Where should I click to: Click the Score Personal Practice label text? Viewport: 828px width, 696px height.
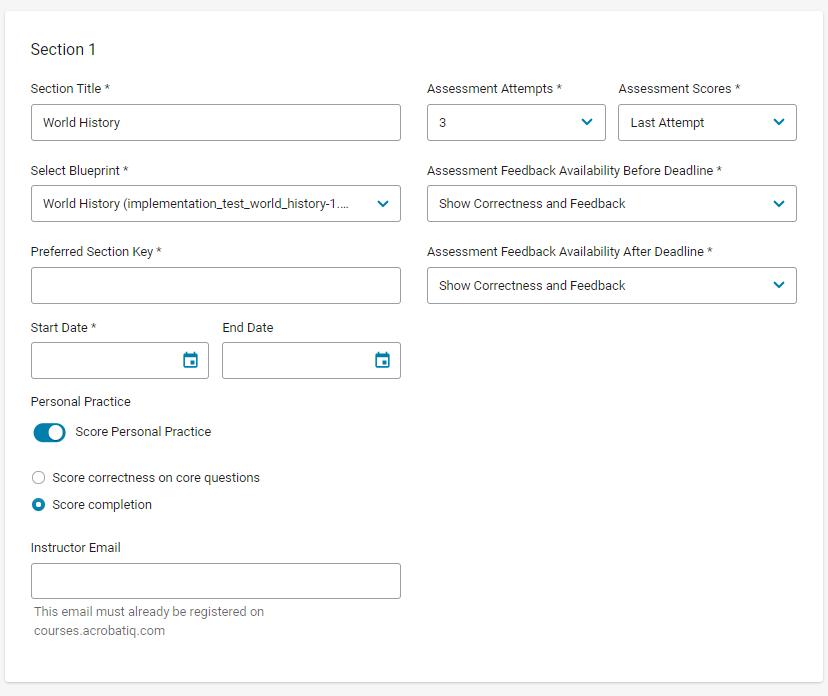(x=143, y=431)
